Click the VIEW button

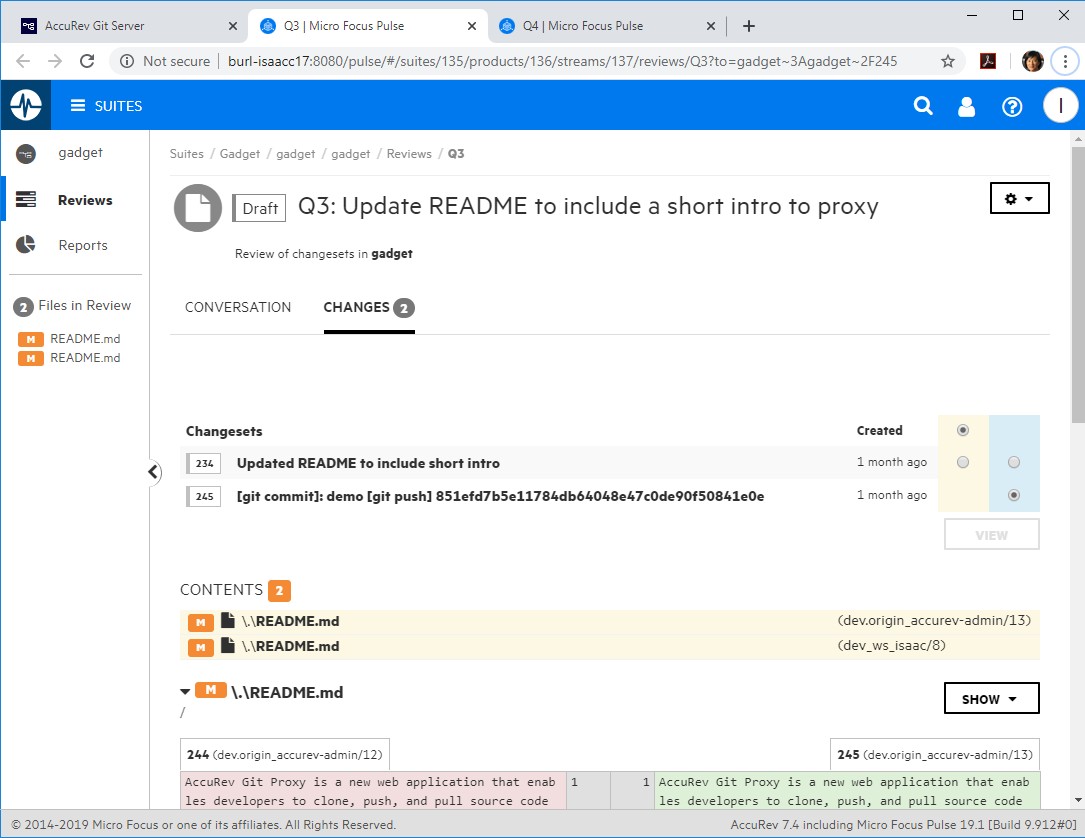tap(991, 535)
